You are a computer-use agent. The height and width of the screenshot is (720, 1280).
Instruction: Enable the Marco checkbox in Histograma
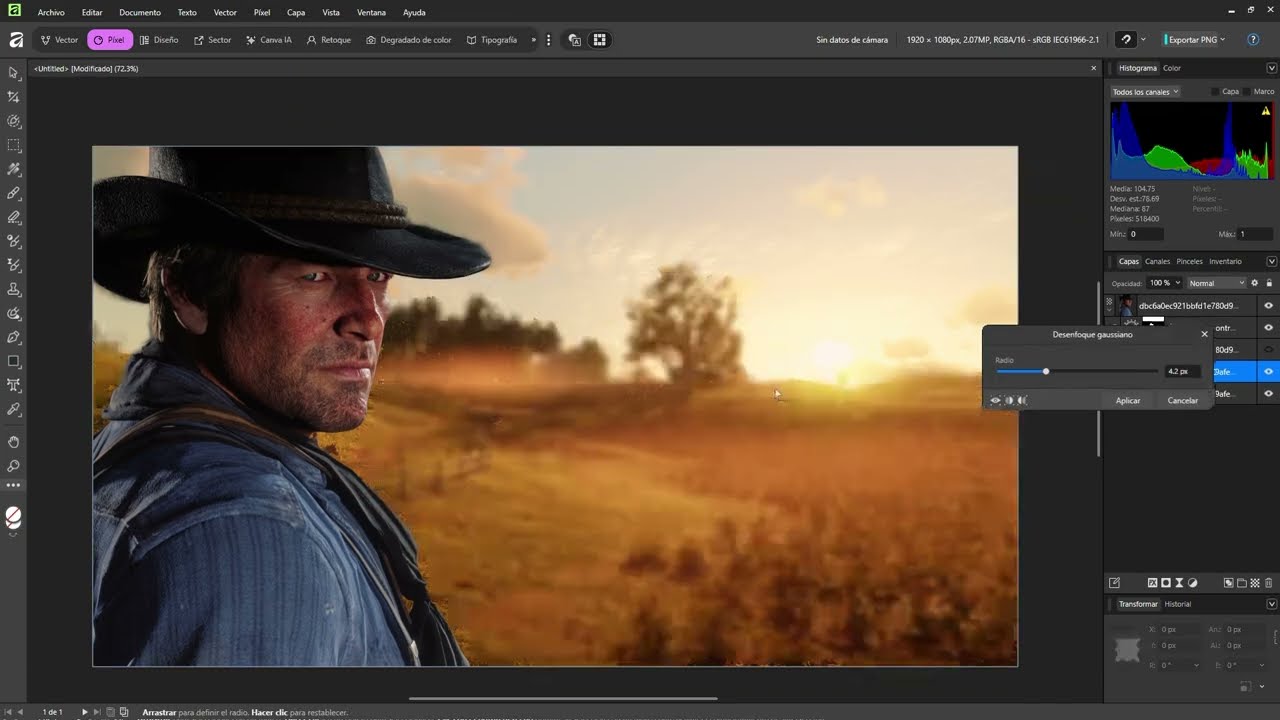click(x=1247, y=91)
